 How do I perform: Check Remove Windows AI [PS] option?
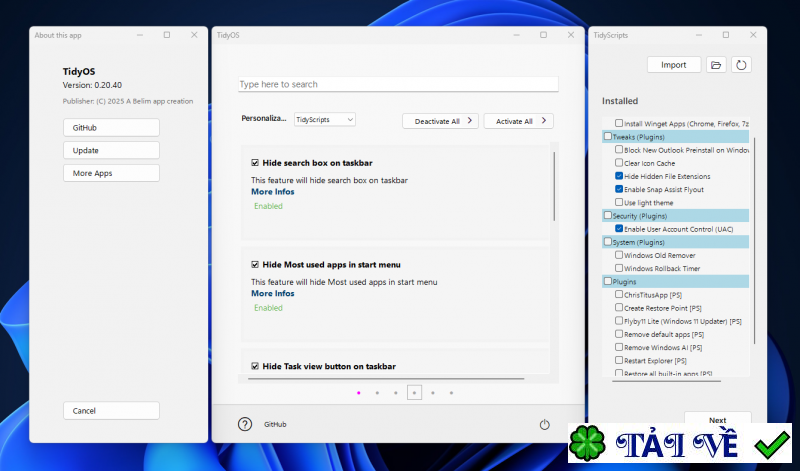tap(619, 347)
